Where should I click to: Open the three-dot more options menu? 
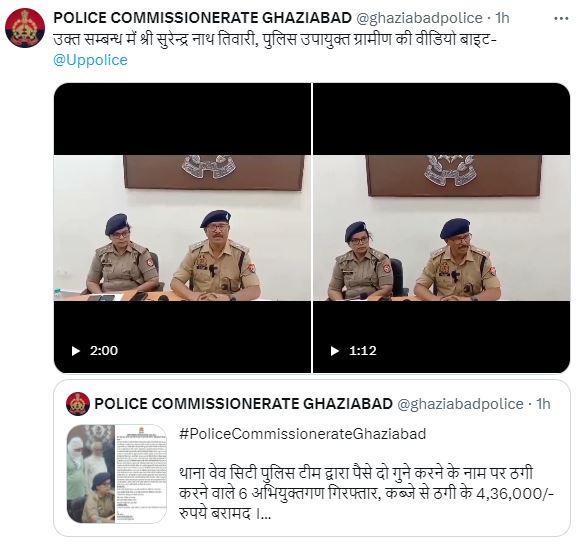[561, 18]
